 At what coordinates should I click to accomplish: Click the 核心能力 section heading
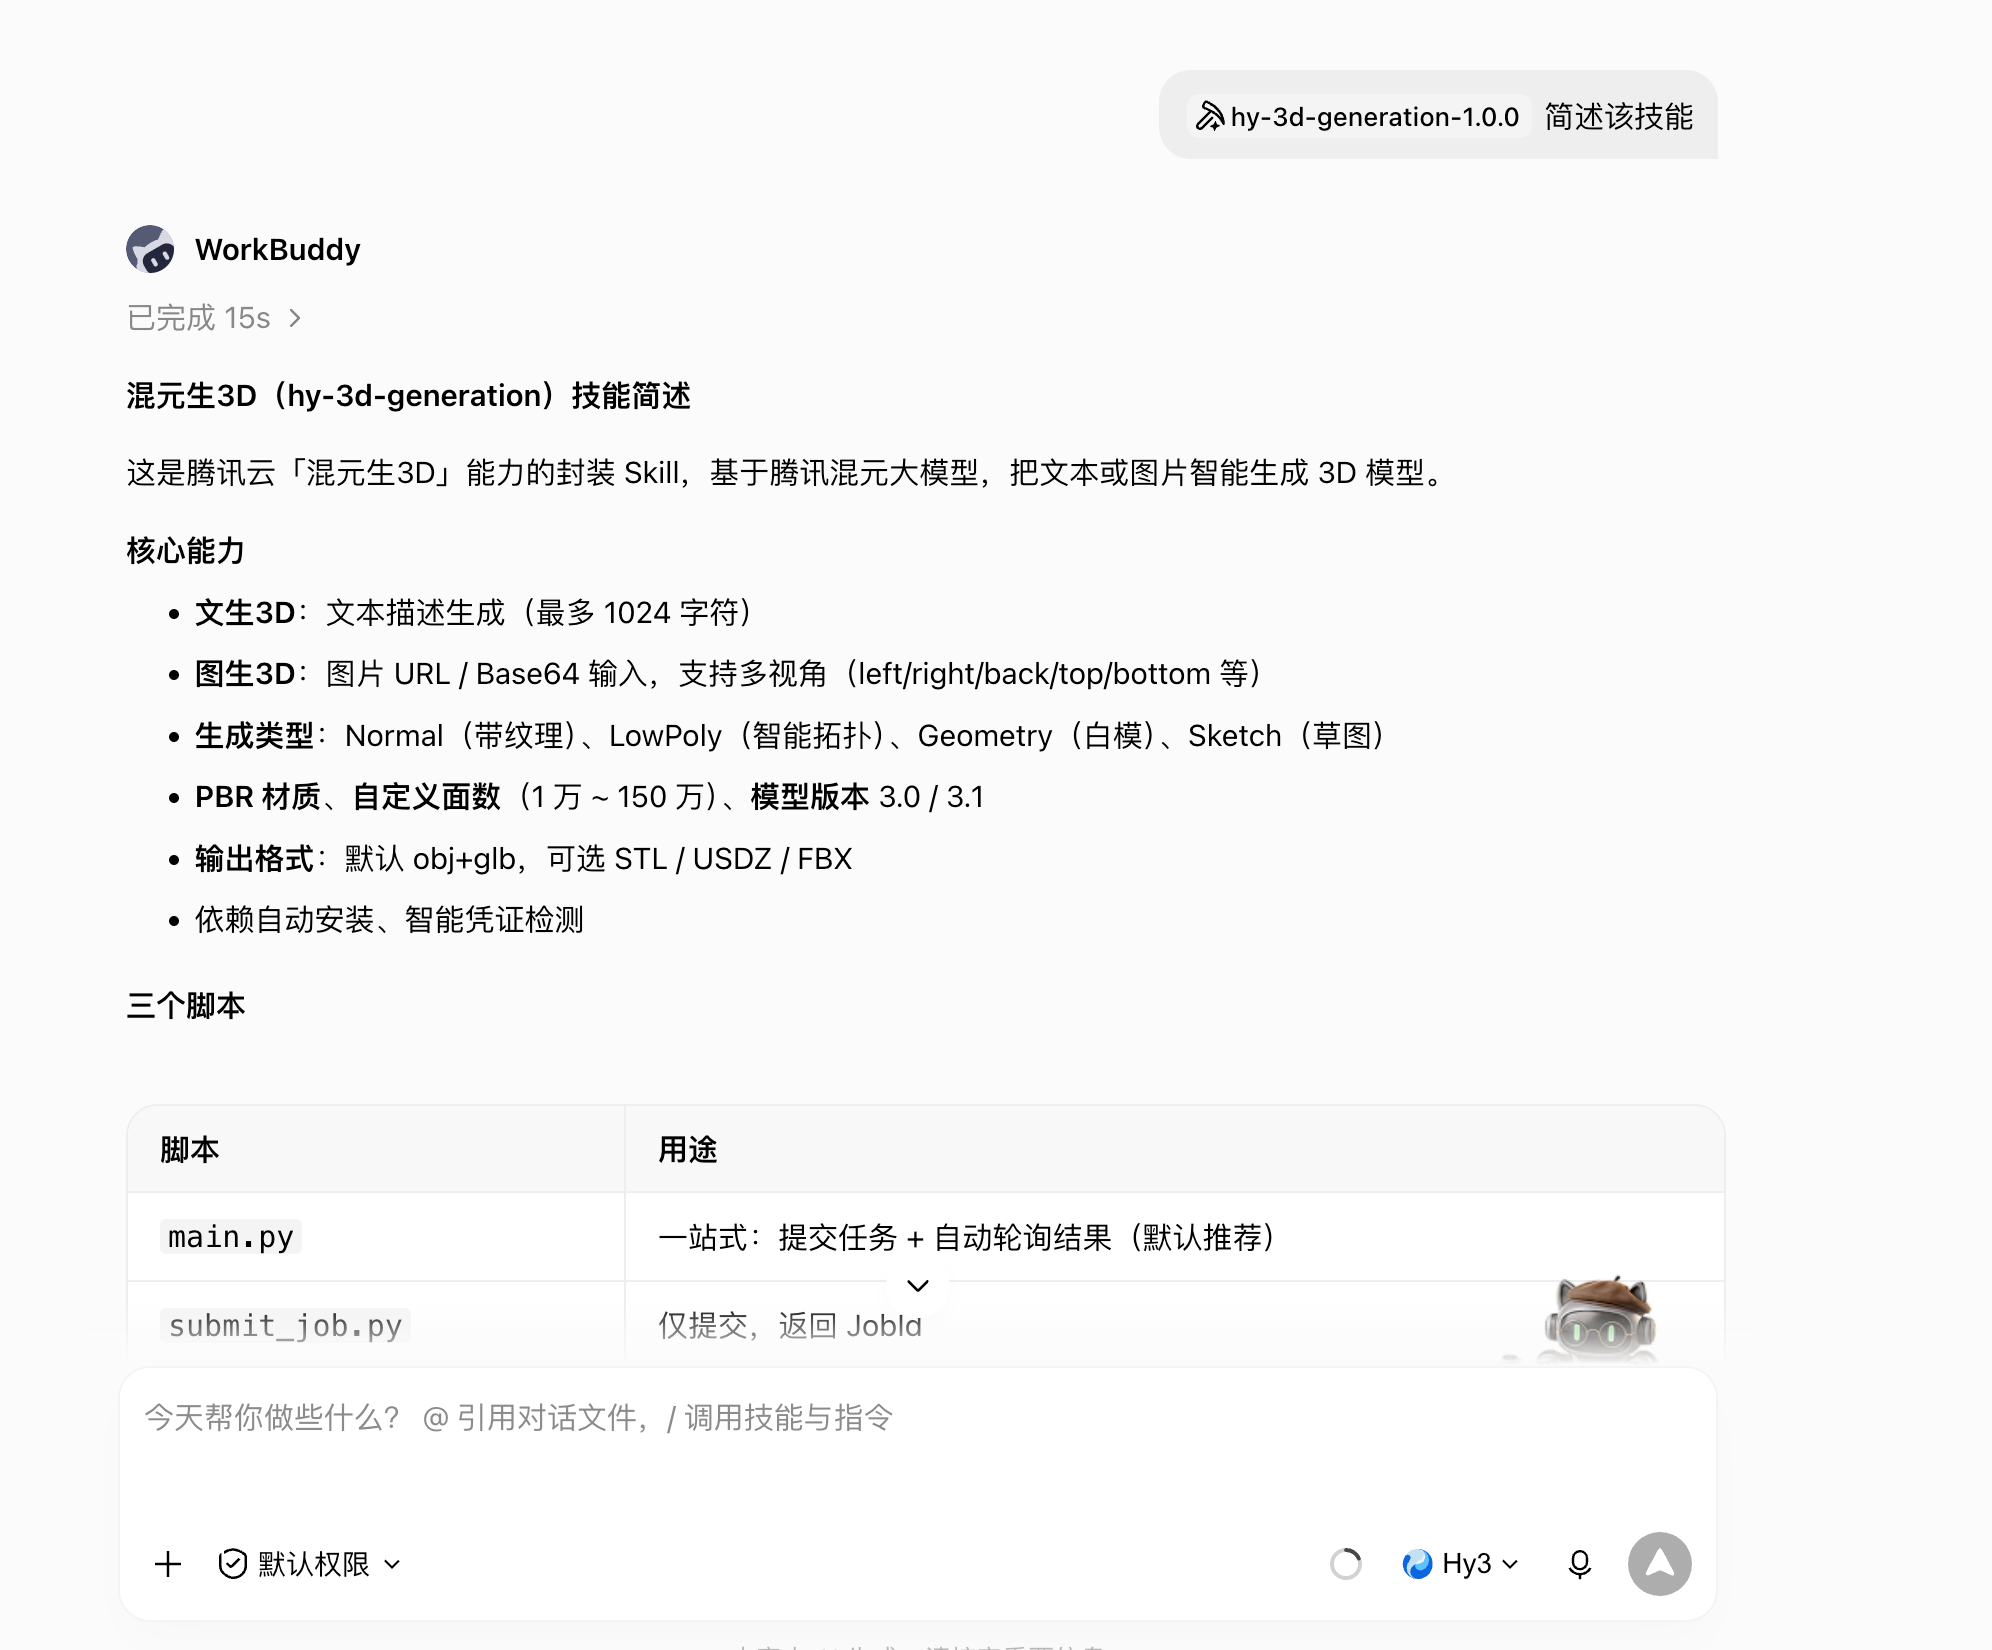coord(186,551)
